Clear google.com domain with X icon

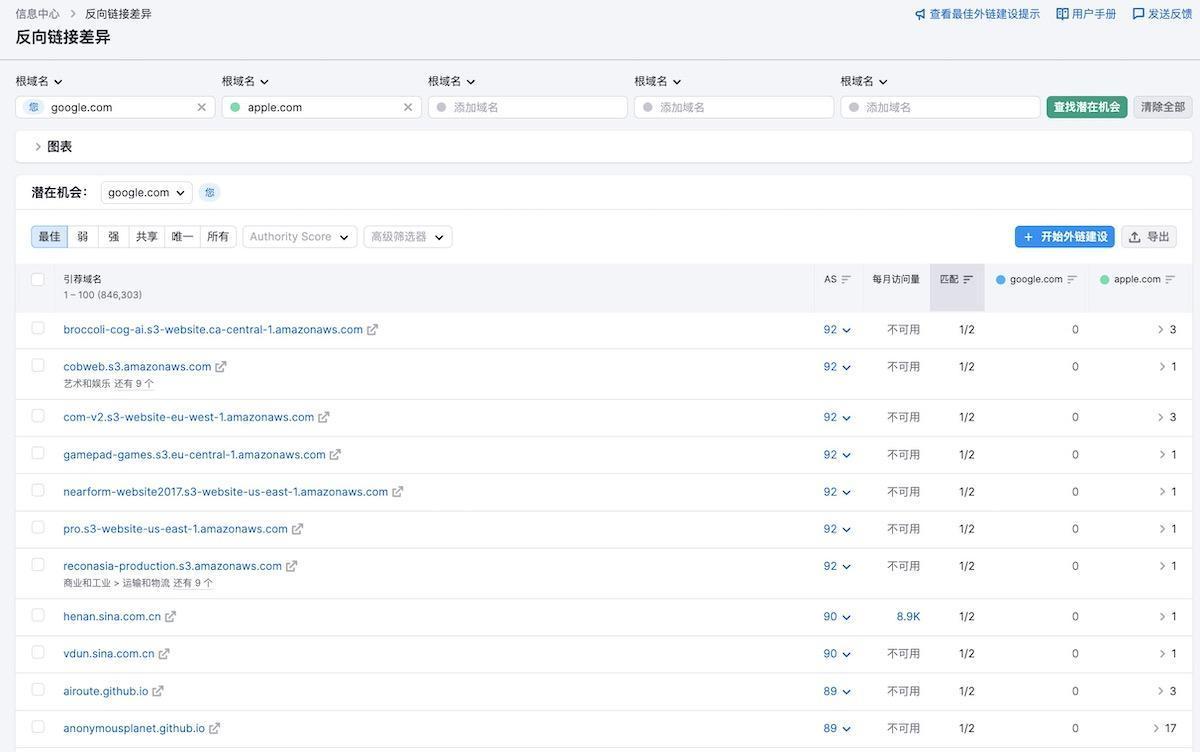(201, 107)
